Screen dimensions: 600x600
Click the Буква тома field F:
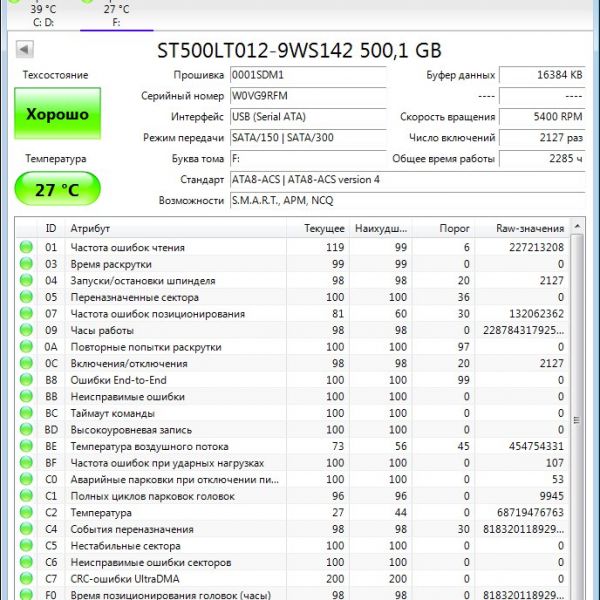308,158
